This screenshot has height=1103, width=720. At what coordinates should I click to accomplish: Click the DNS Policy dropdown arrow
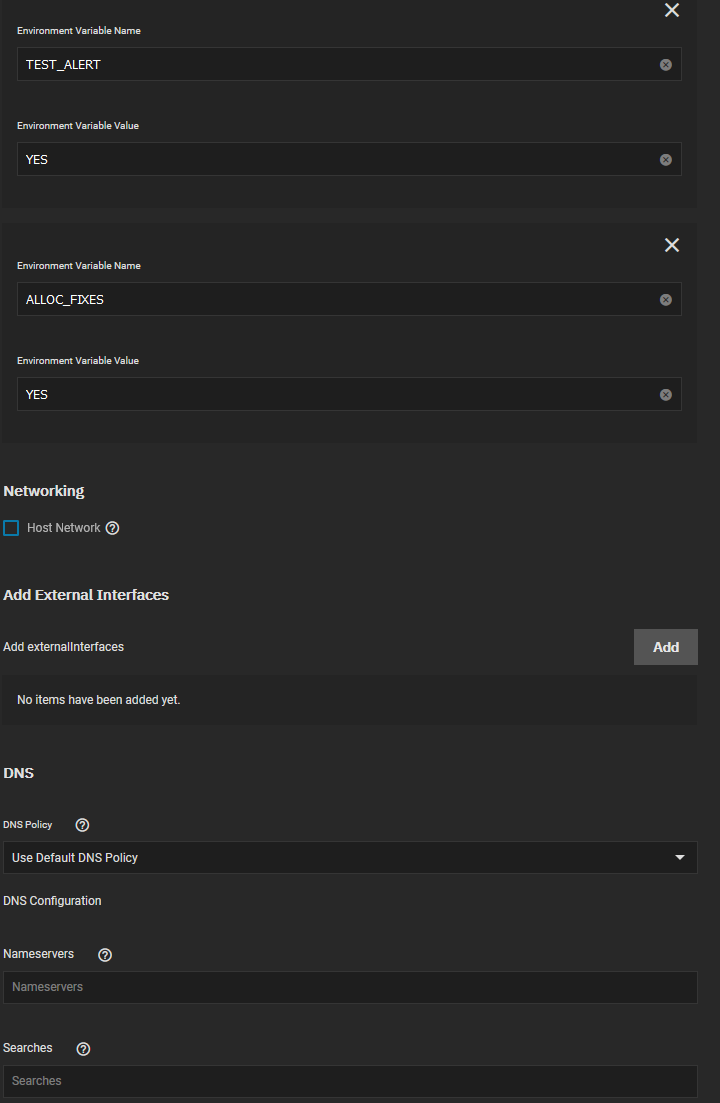(x=680, y=858)
